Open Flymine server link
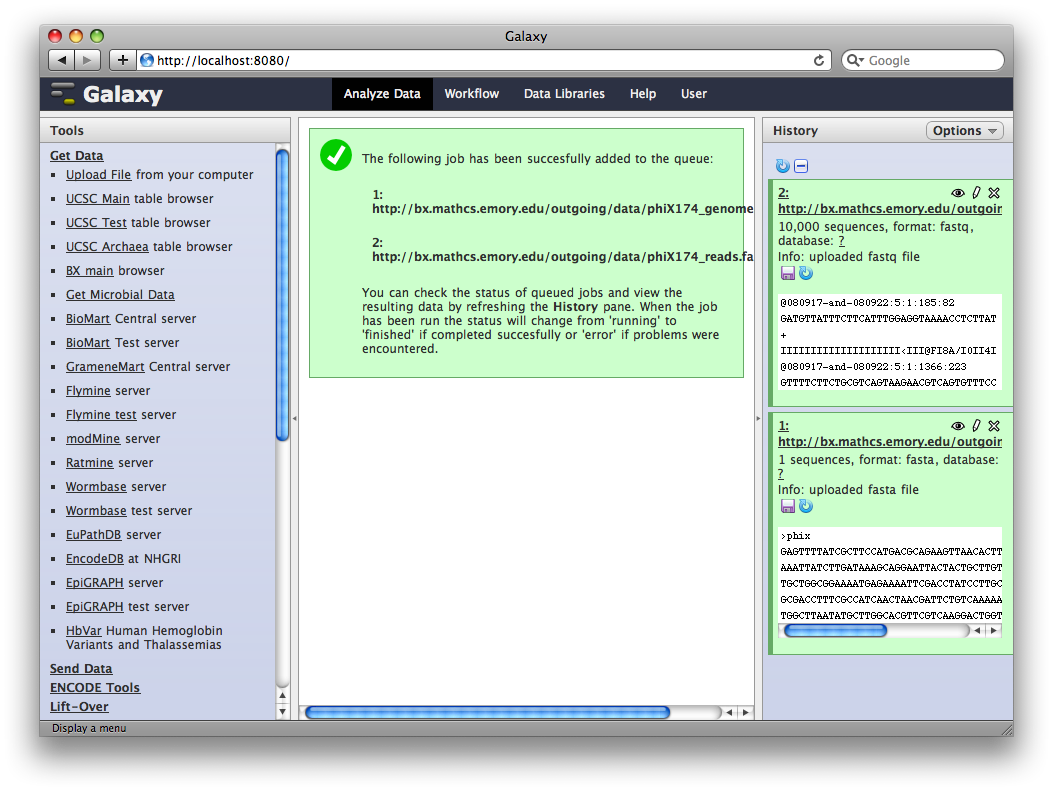 click(x=88, y=391)
